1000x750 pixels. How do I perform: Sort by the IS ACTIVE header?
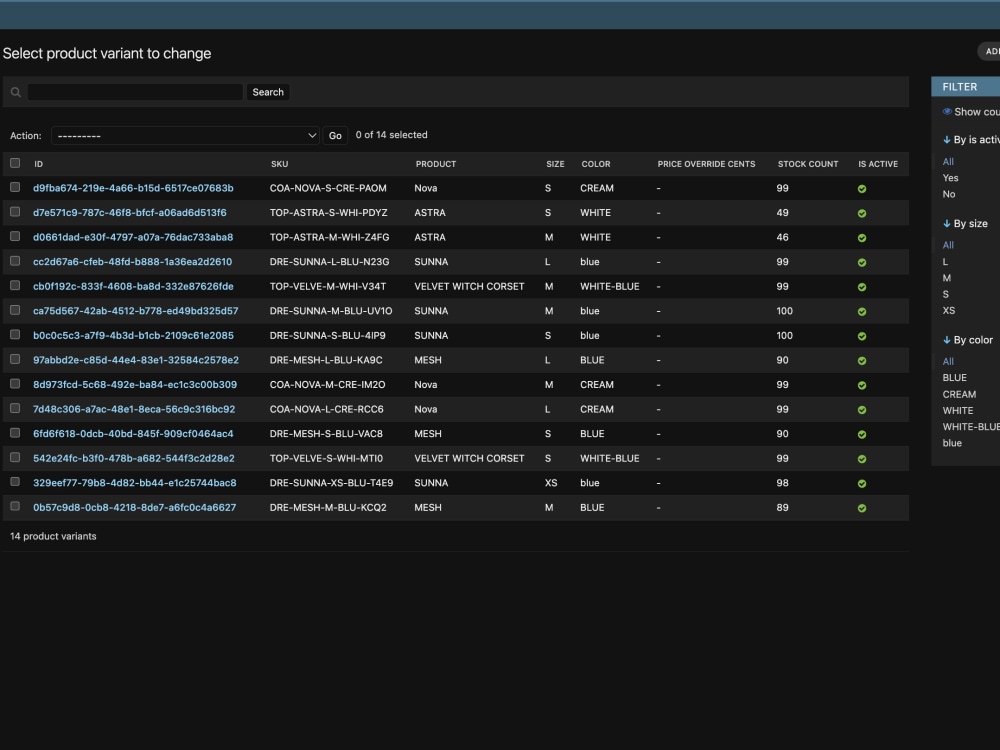pos(878,164)
